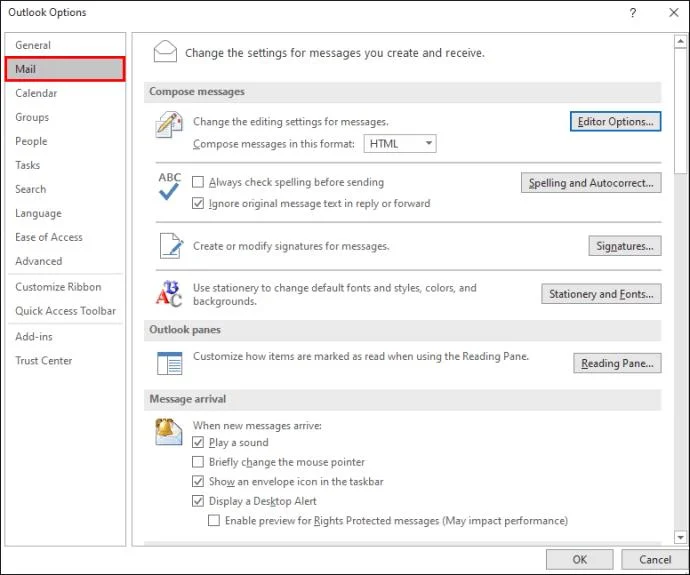The width and height of the screenshot is (690, 575).
Task: Click the Cancel button
Action: (x=655, y=559)
